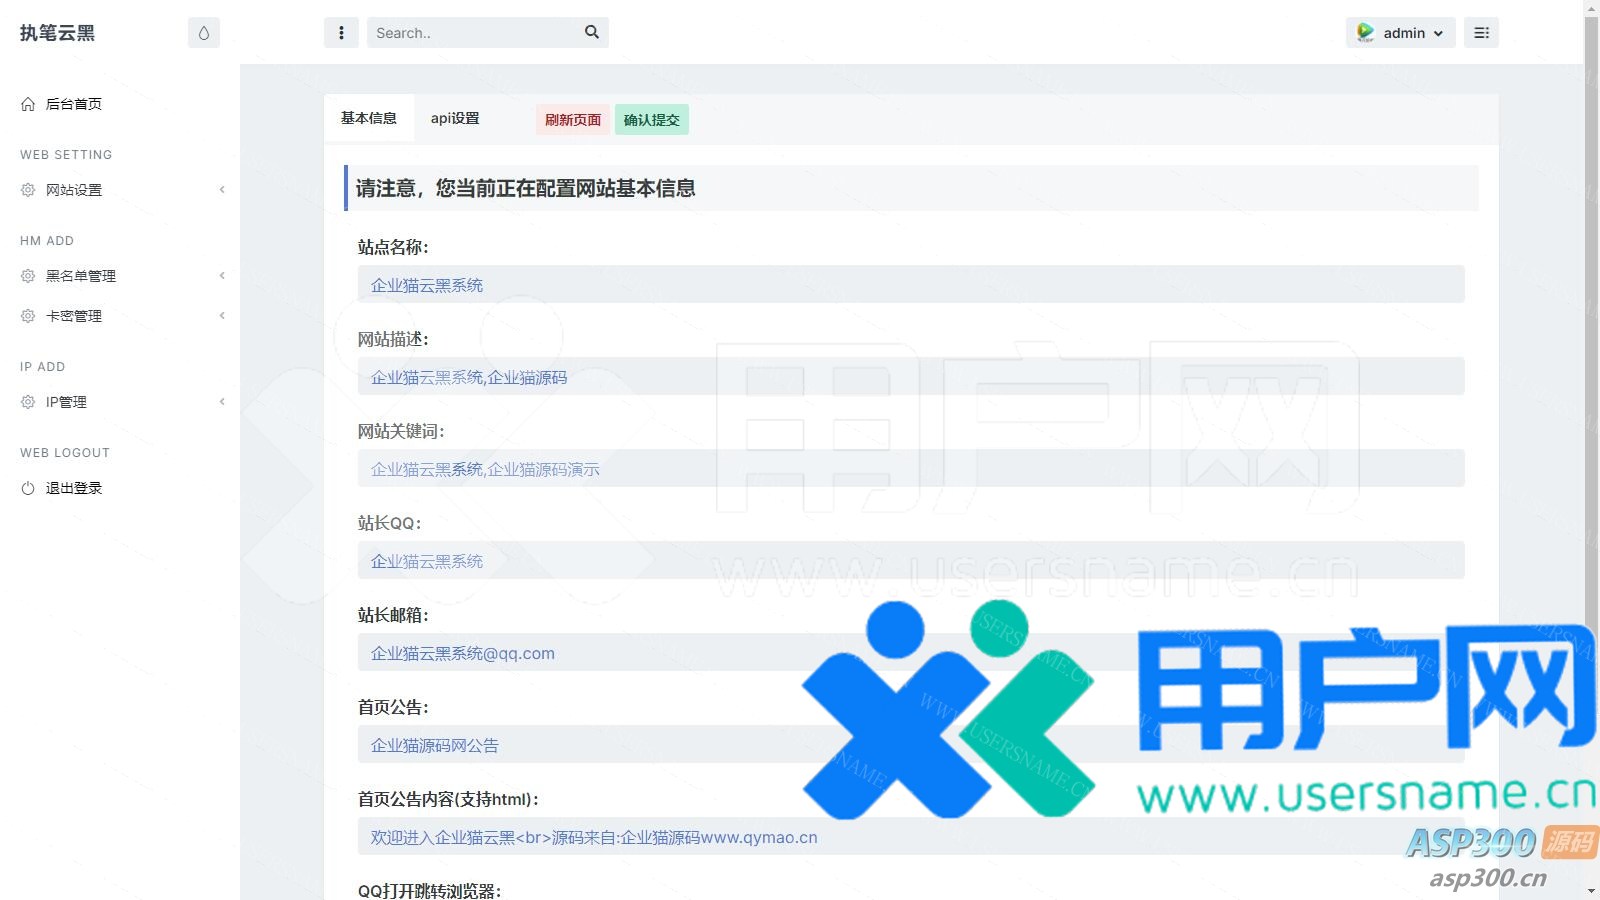Viewport: 1600px width, 900px height.
Task: Open the admin user dropdown
Action: tap(1401, 33)
